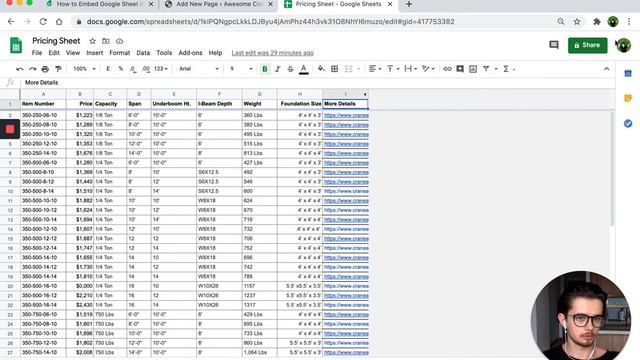Image resolution: width=640 pixels, height=360 pixels.
Task: Click the green Share button
Action: click(x=587, y=45)
